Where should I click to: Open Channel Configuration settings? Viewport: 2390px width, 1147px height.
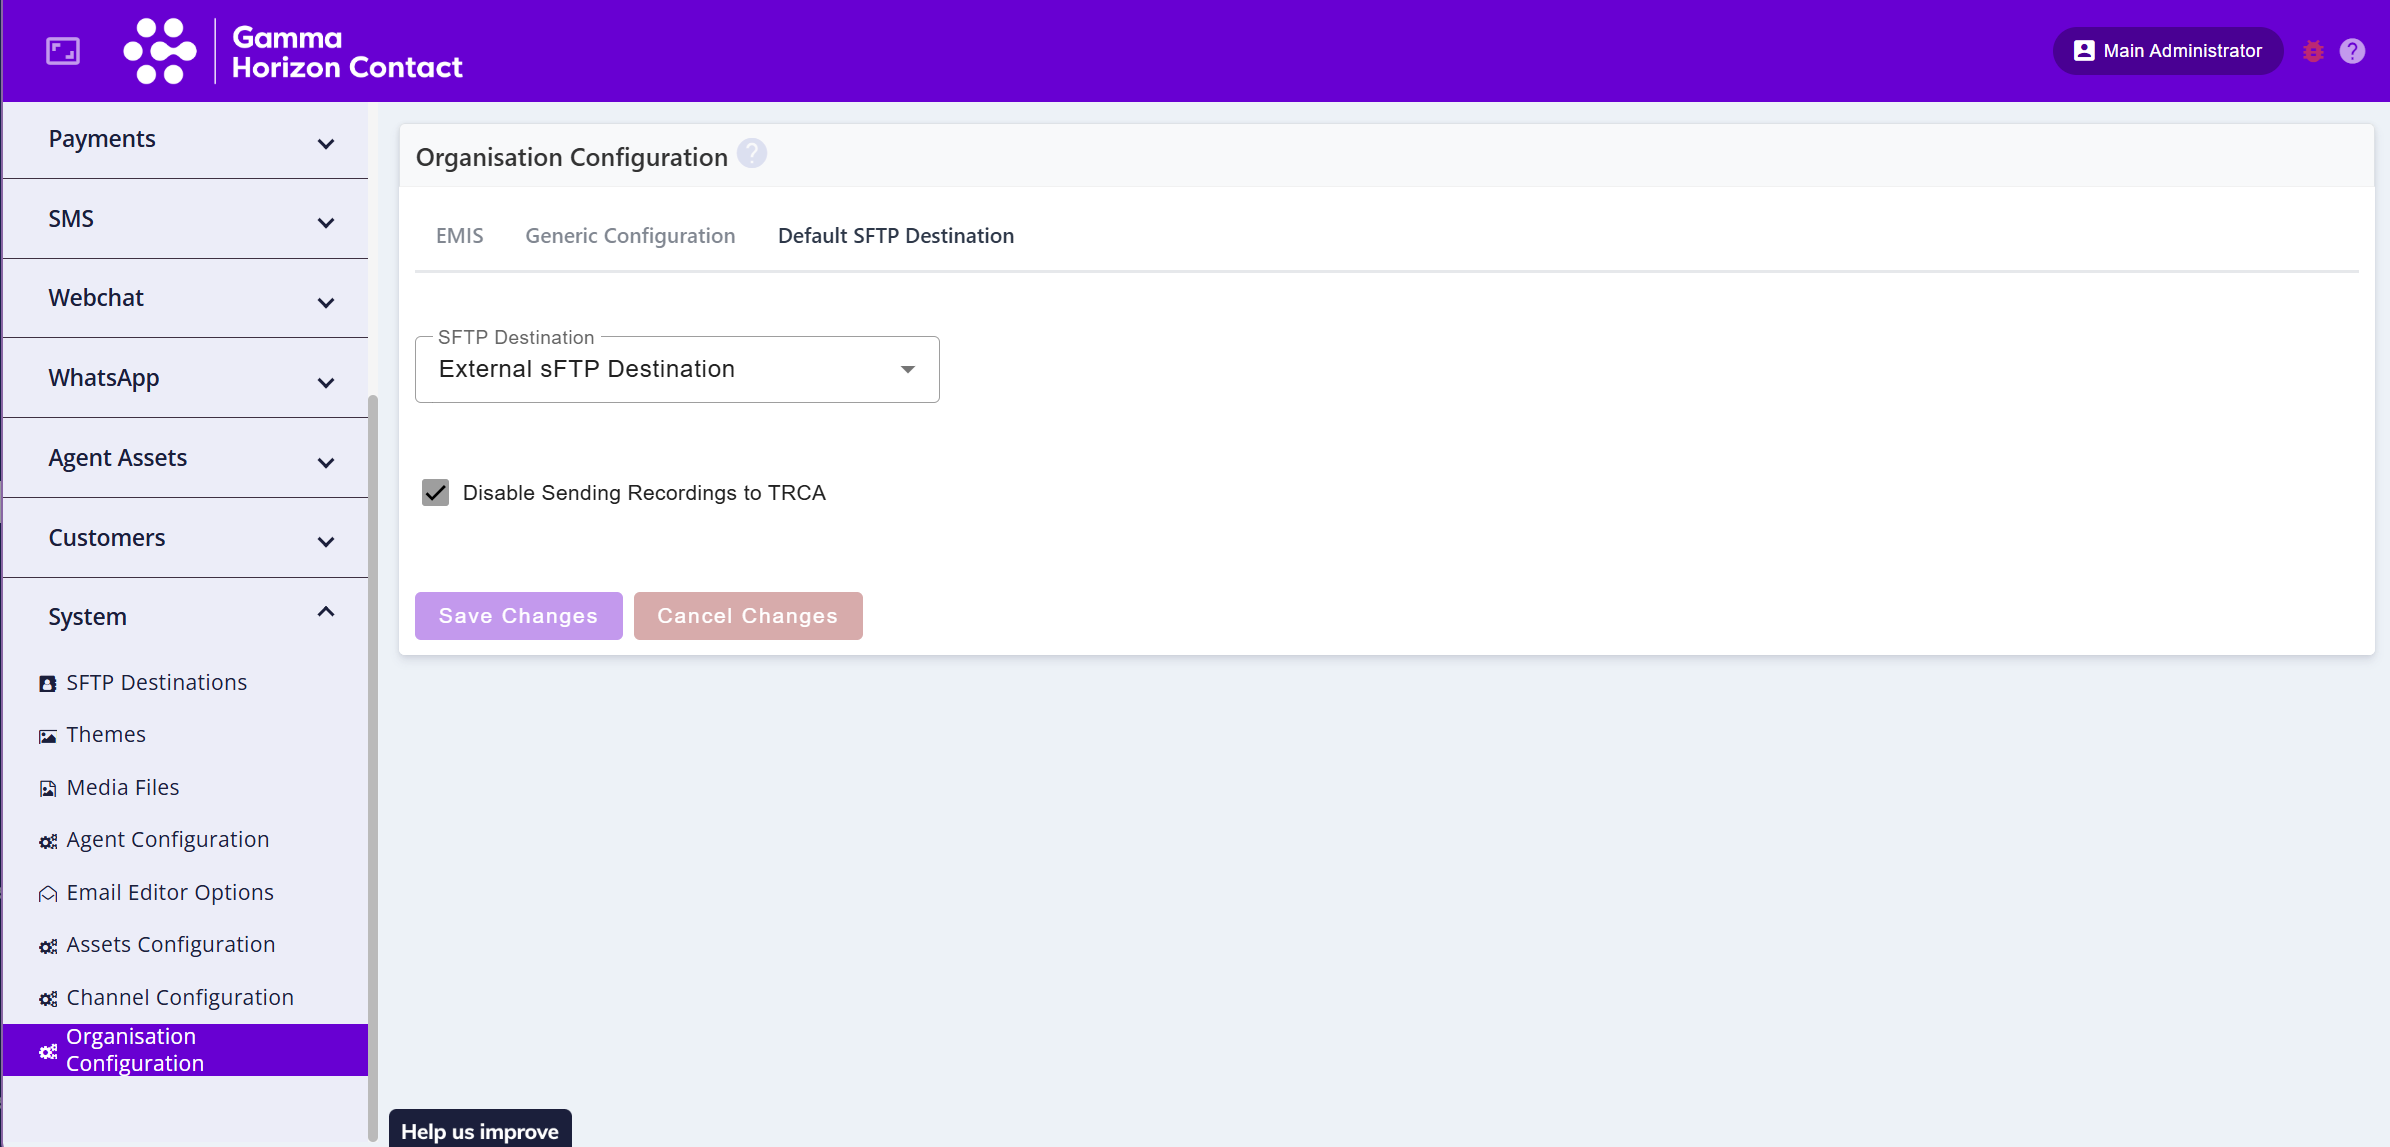pos(180,997)
